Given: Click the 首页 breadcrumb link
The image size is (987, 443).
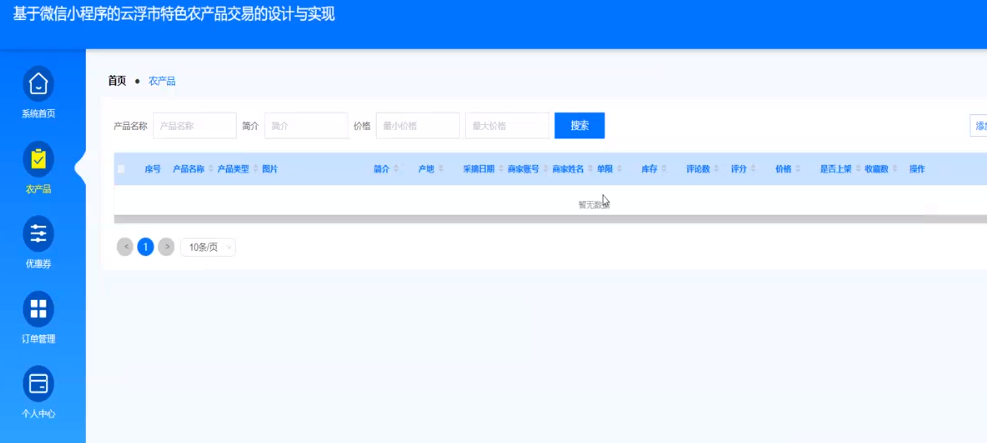Looking at the screenshot, I should coord(117,81).
